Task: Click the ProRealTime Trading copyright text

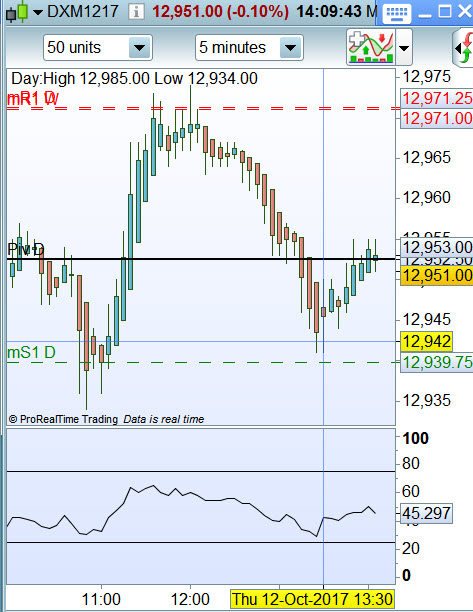Action: point(63,419)
